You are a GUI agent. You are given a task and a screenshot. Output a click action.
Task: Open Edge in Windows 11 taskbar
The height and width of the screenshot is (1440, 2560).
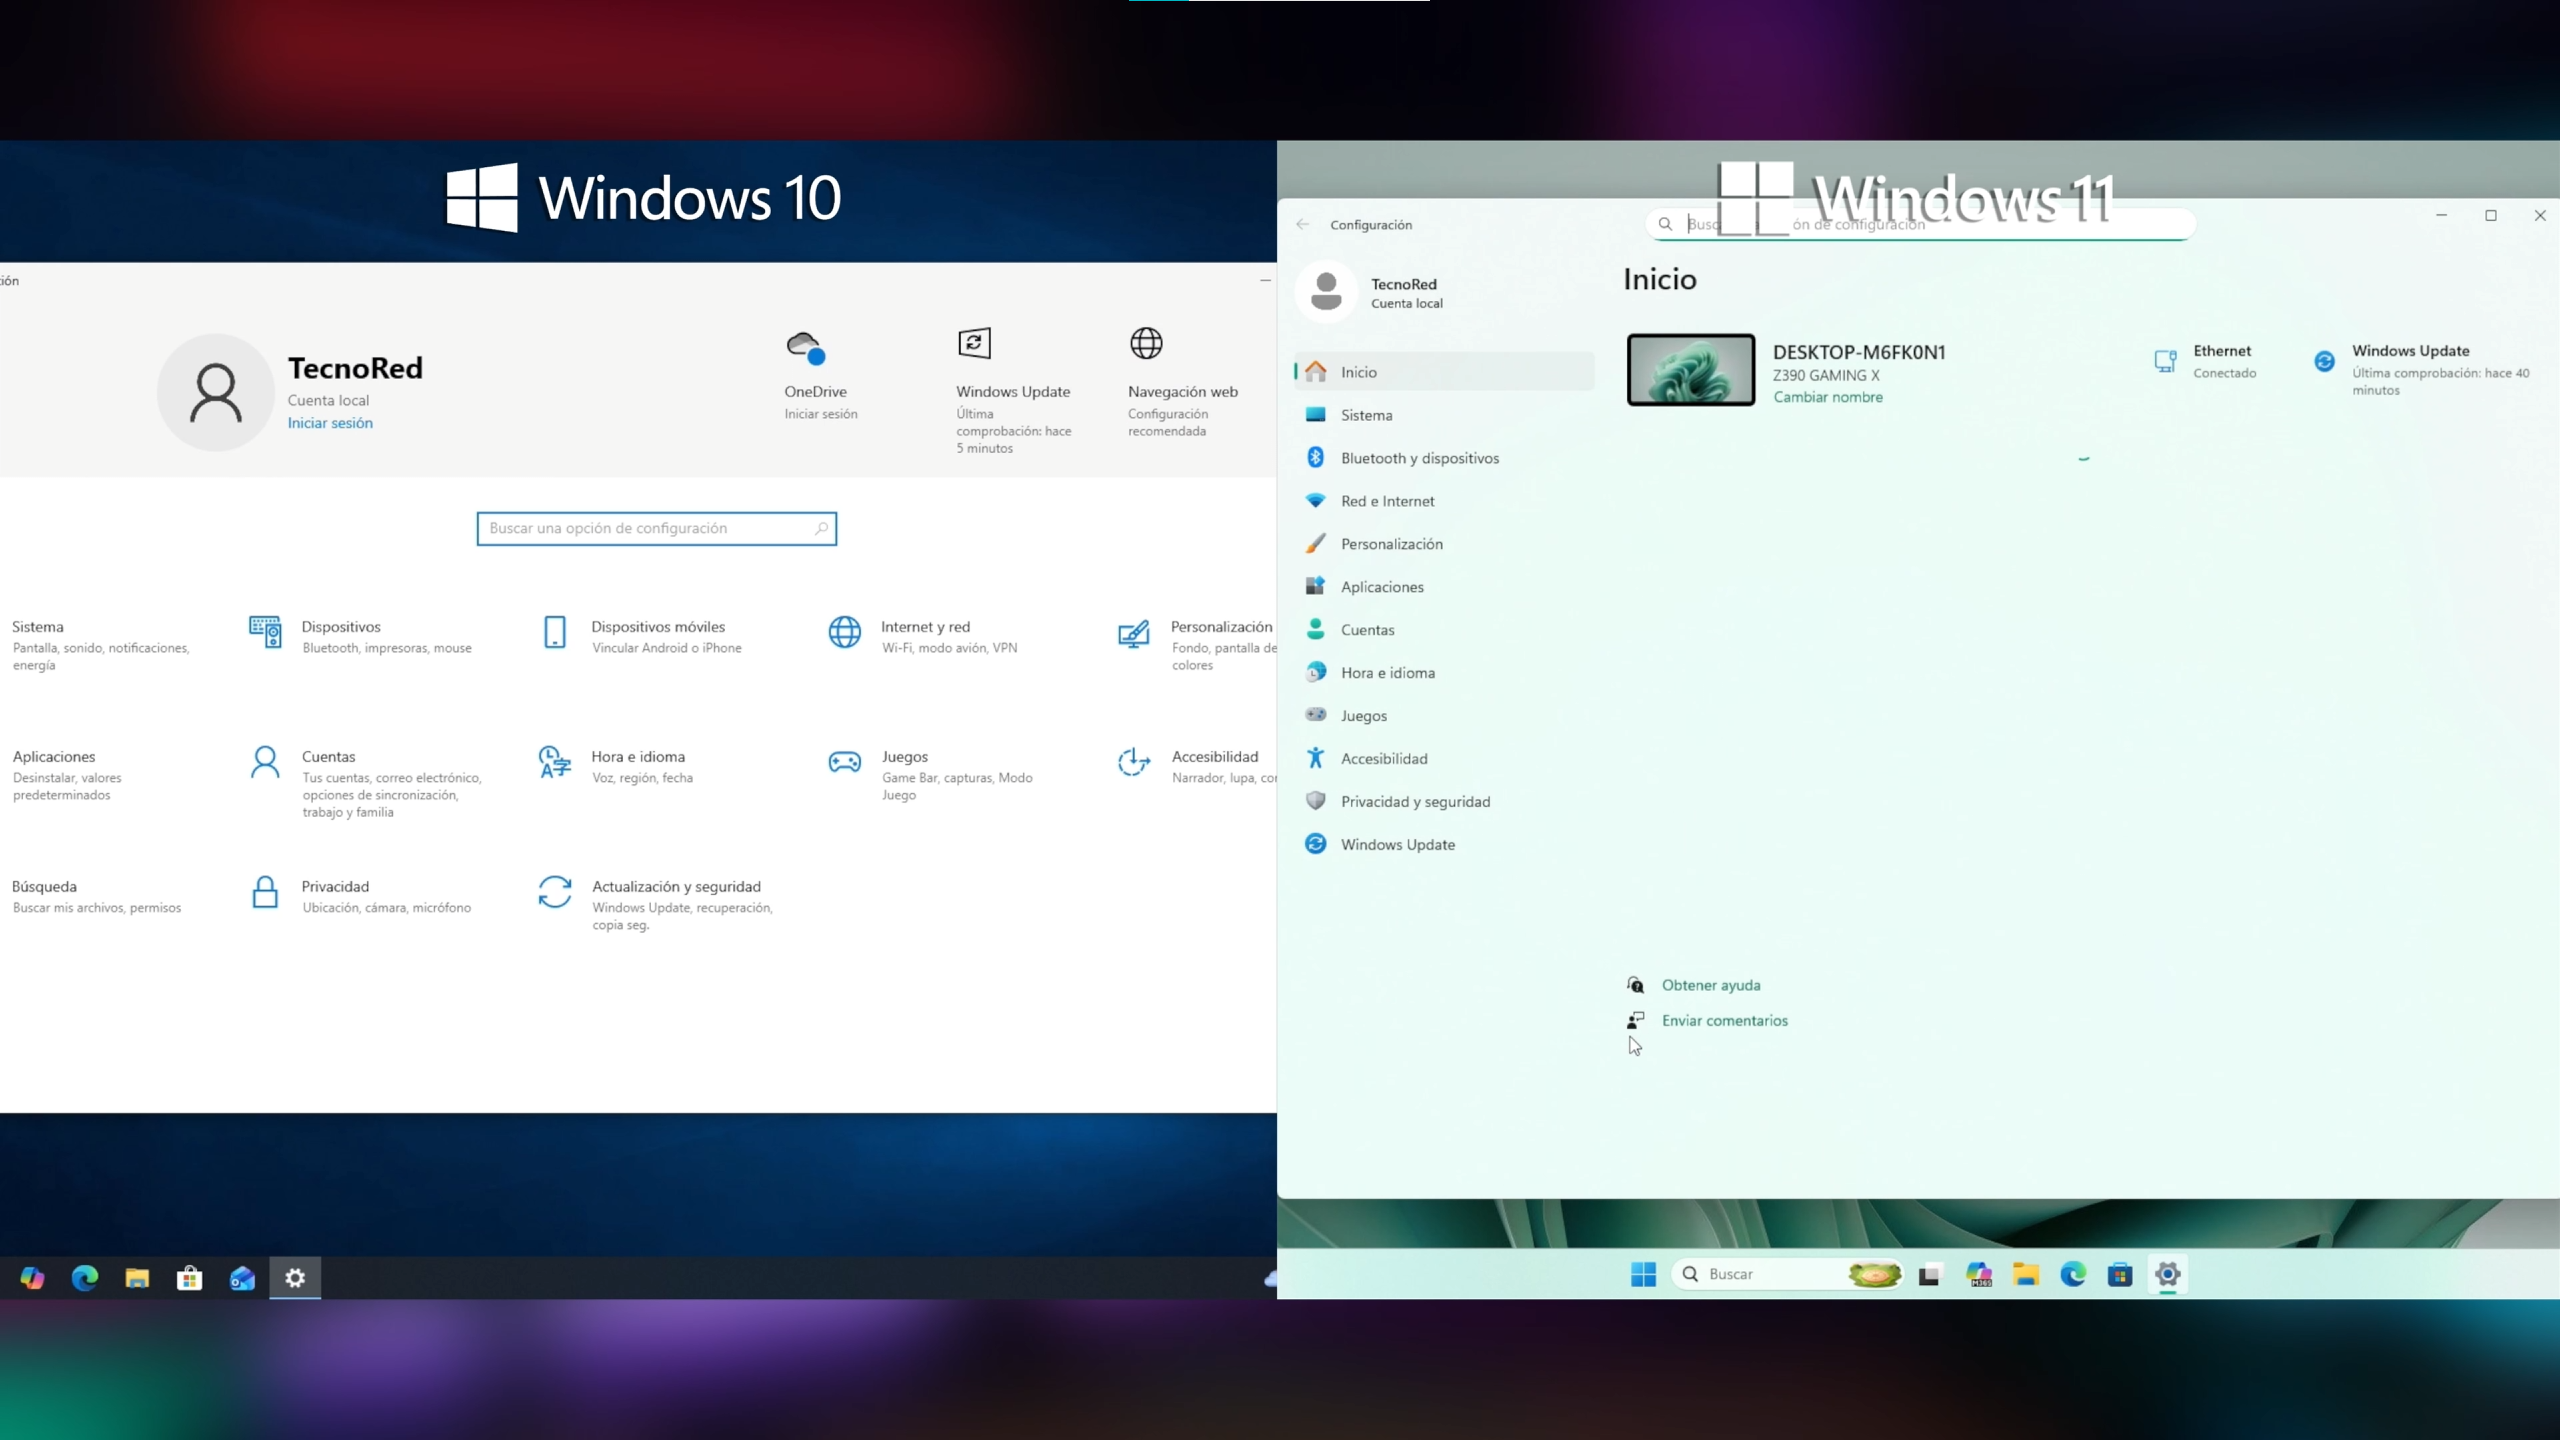point(2073,1274)
